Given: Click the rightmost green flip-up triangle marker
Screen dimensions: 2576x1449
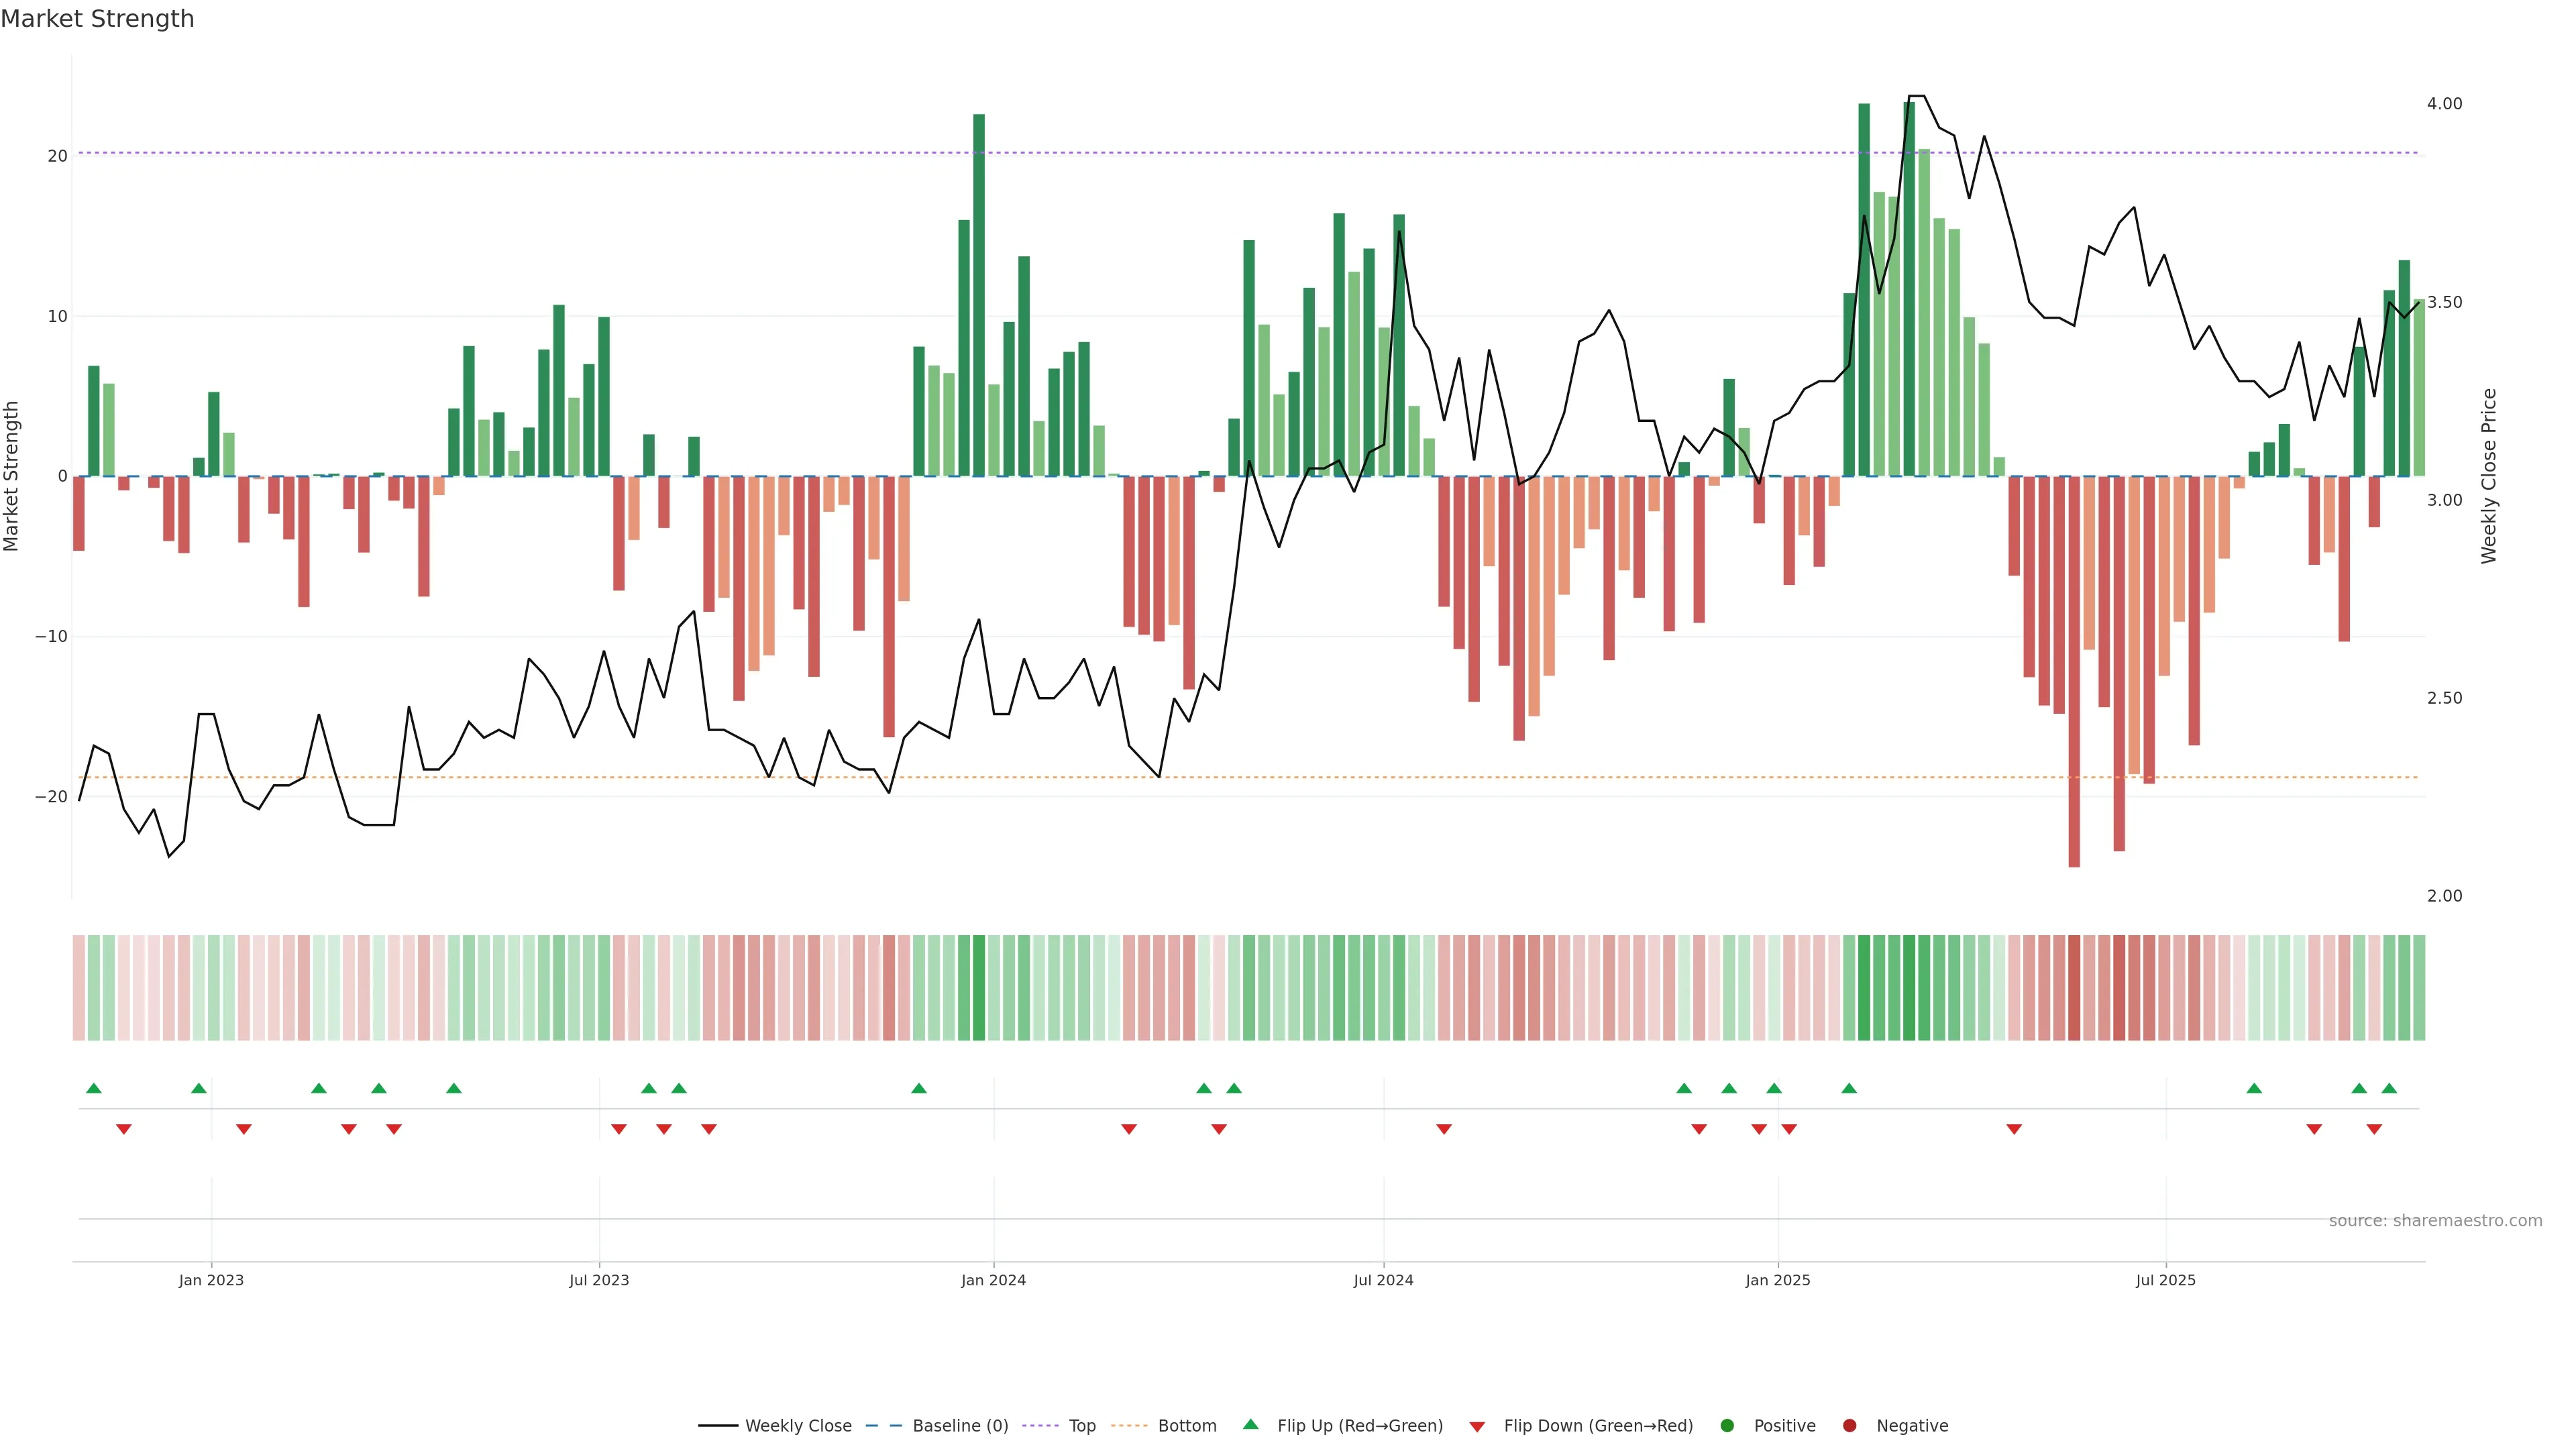Looking at the screenshot, I should tap(2389, 1088).
